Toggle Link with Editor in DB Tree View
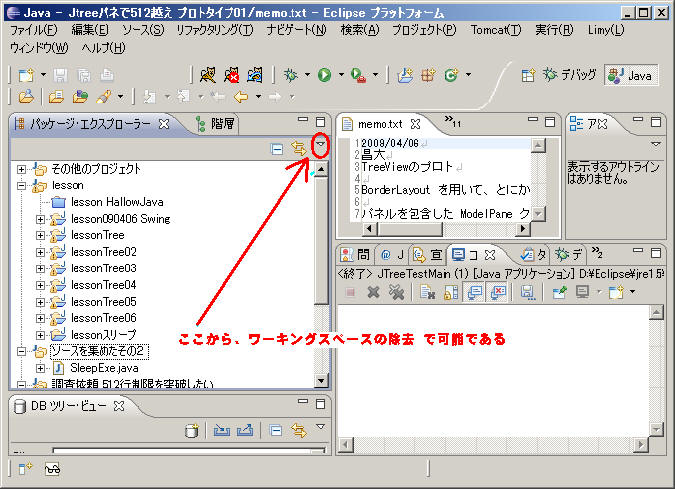Image resolution: width=675 pixels, height=489 pixels. 298,430
